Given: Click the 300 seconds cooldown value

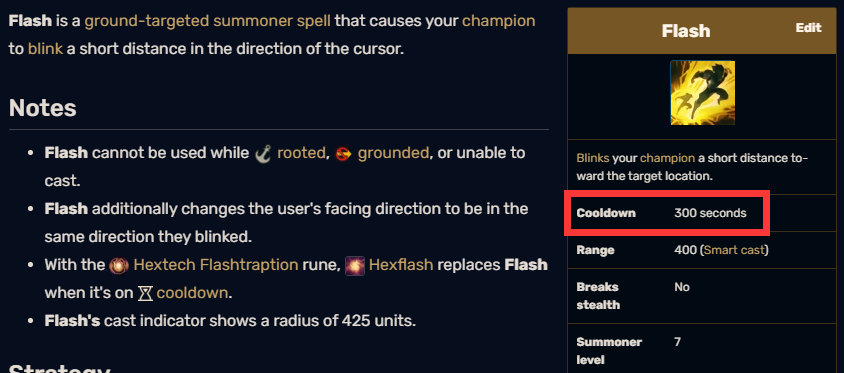Looking at the screenshot, I should (710, 213).
